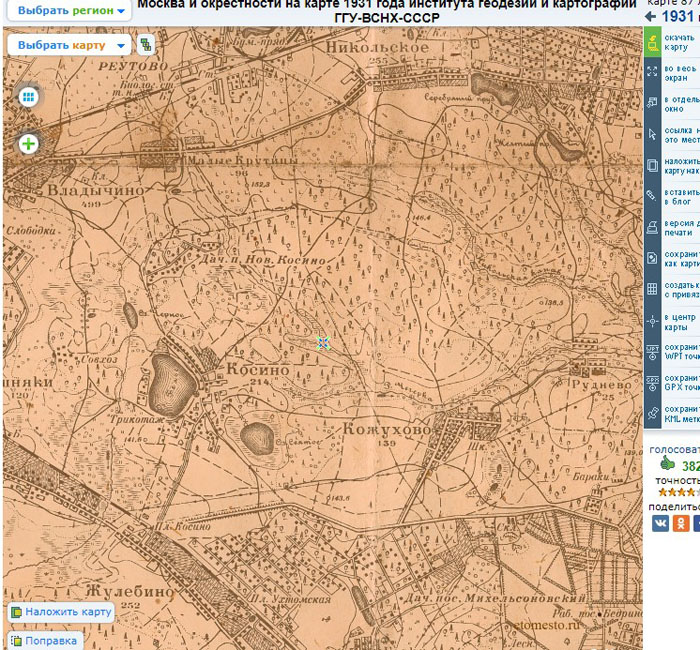Click 'в центр карты' link text
This screenshot has width=700, height=650.
pyautogui.click(x=680, y=322)
